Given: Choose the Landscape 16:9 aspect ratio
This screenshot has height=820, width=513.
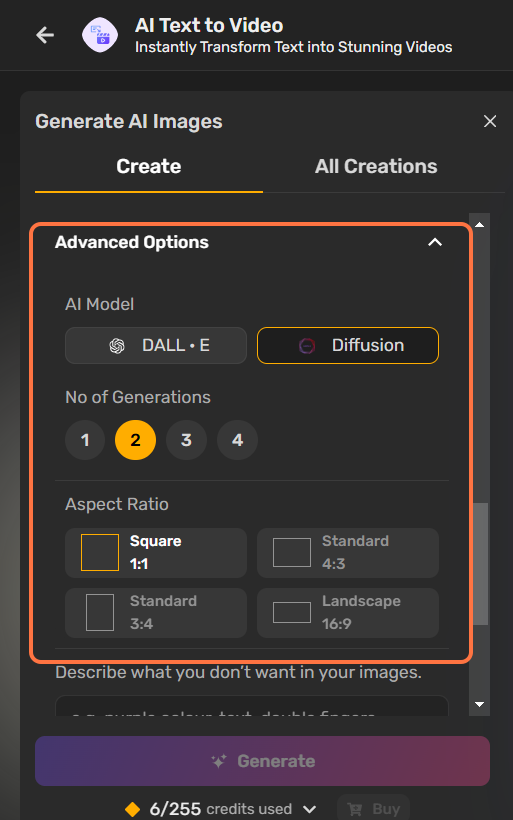Looking at the screenshot, I should coord(348,612).
